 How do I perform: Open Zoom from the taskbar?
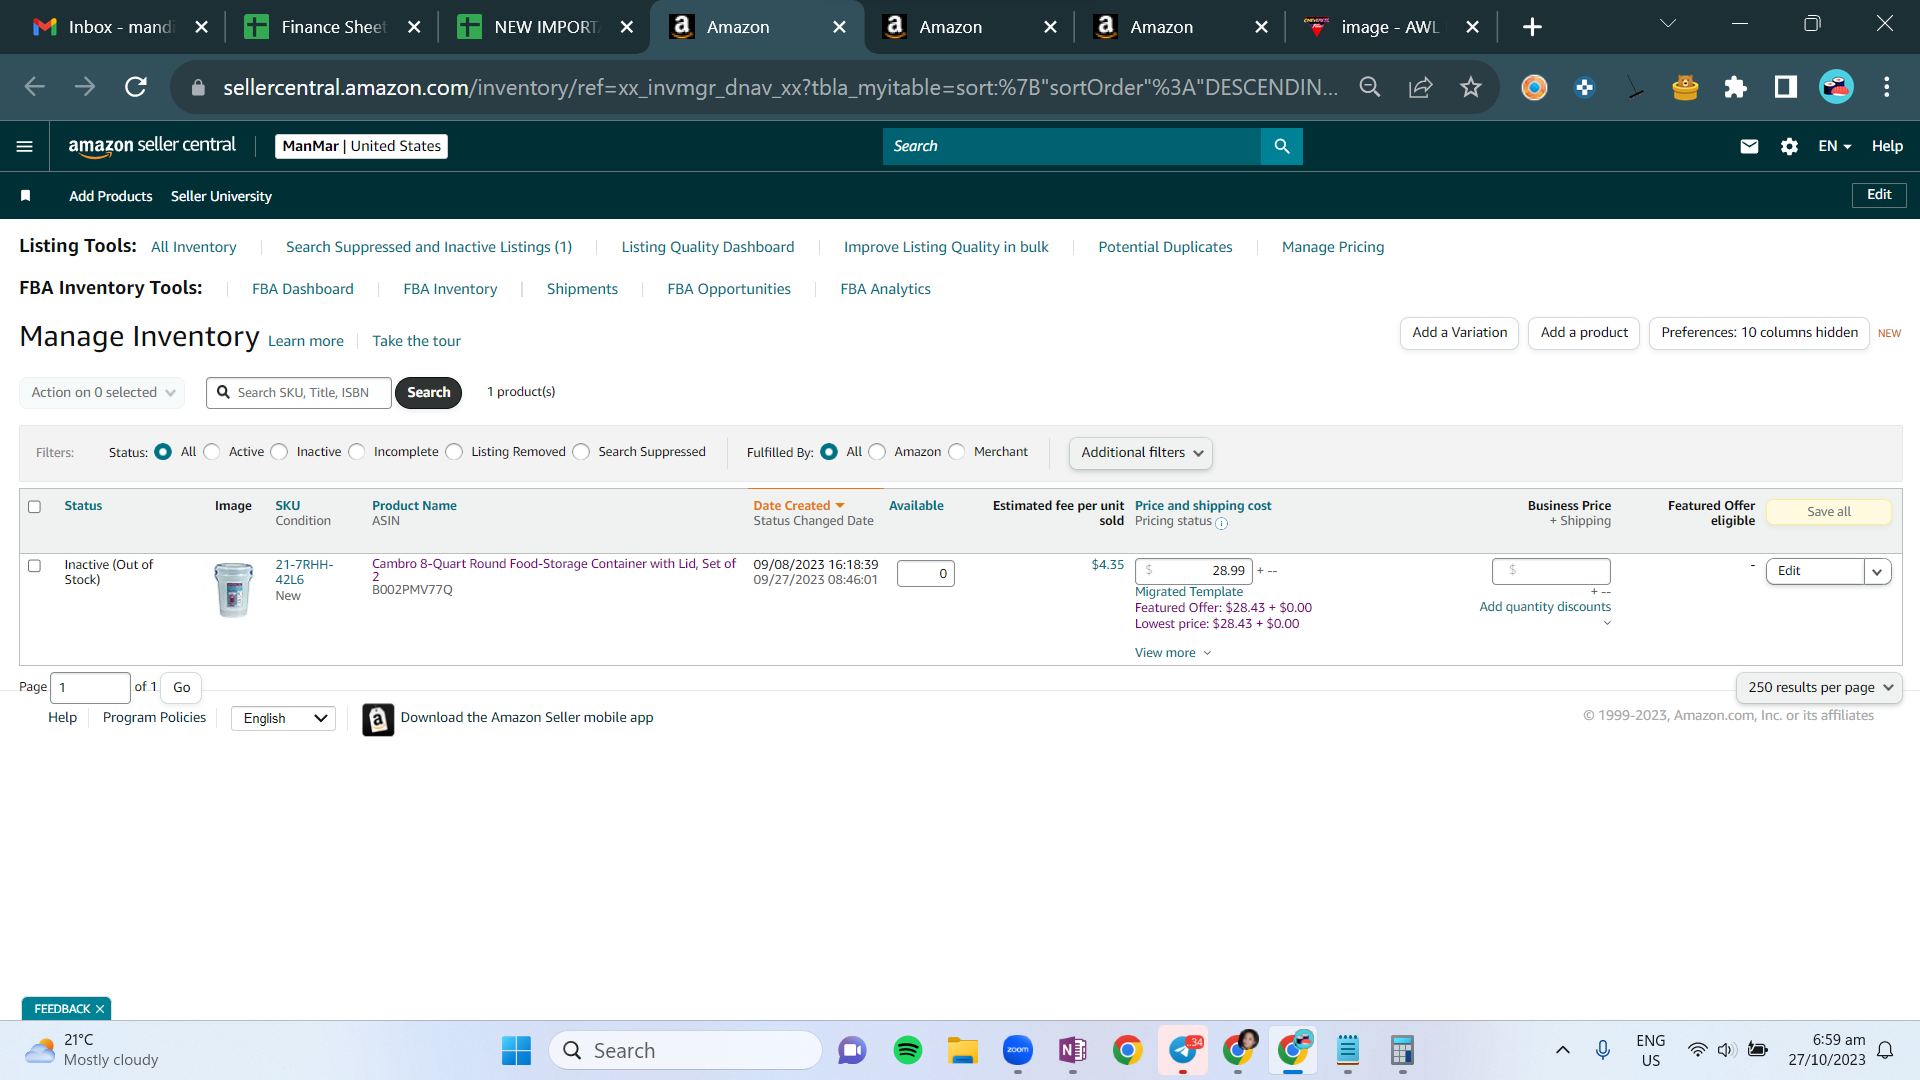pyautogui.click(x=1018, y=1050)
